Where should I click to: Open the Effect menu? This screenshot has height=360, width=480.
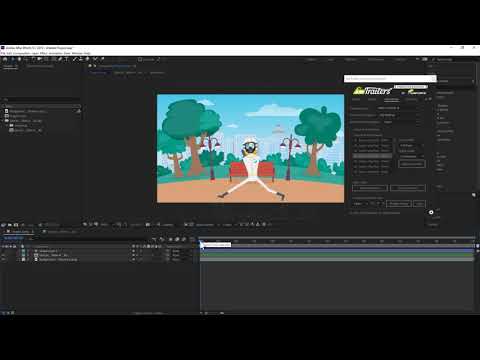tap(44, 53)
